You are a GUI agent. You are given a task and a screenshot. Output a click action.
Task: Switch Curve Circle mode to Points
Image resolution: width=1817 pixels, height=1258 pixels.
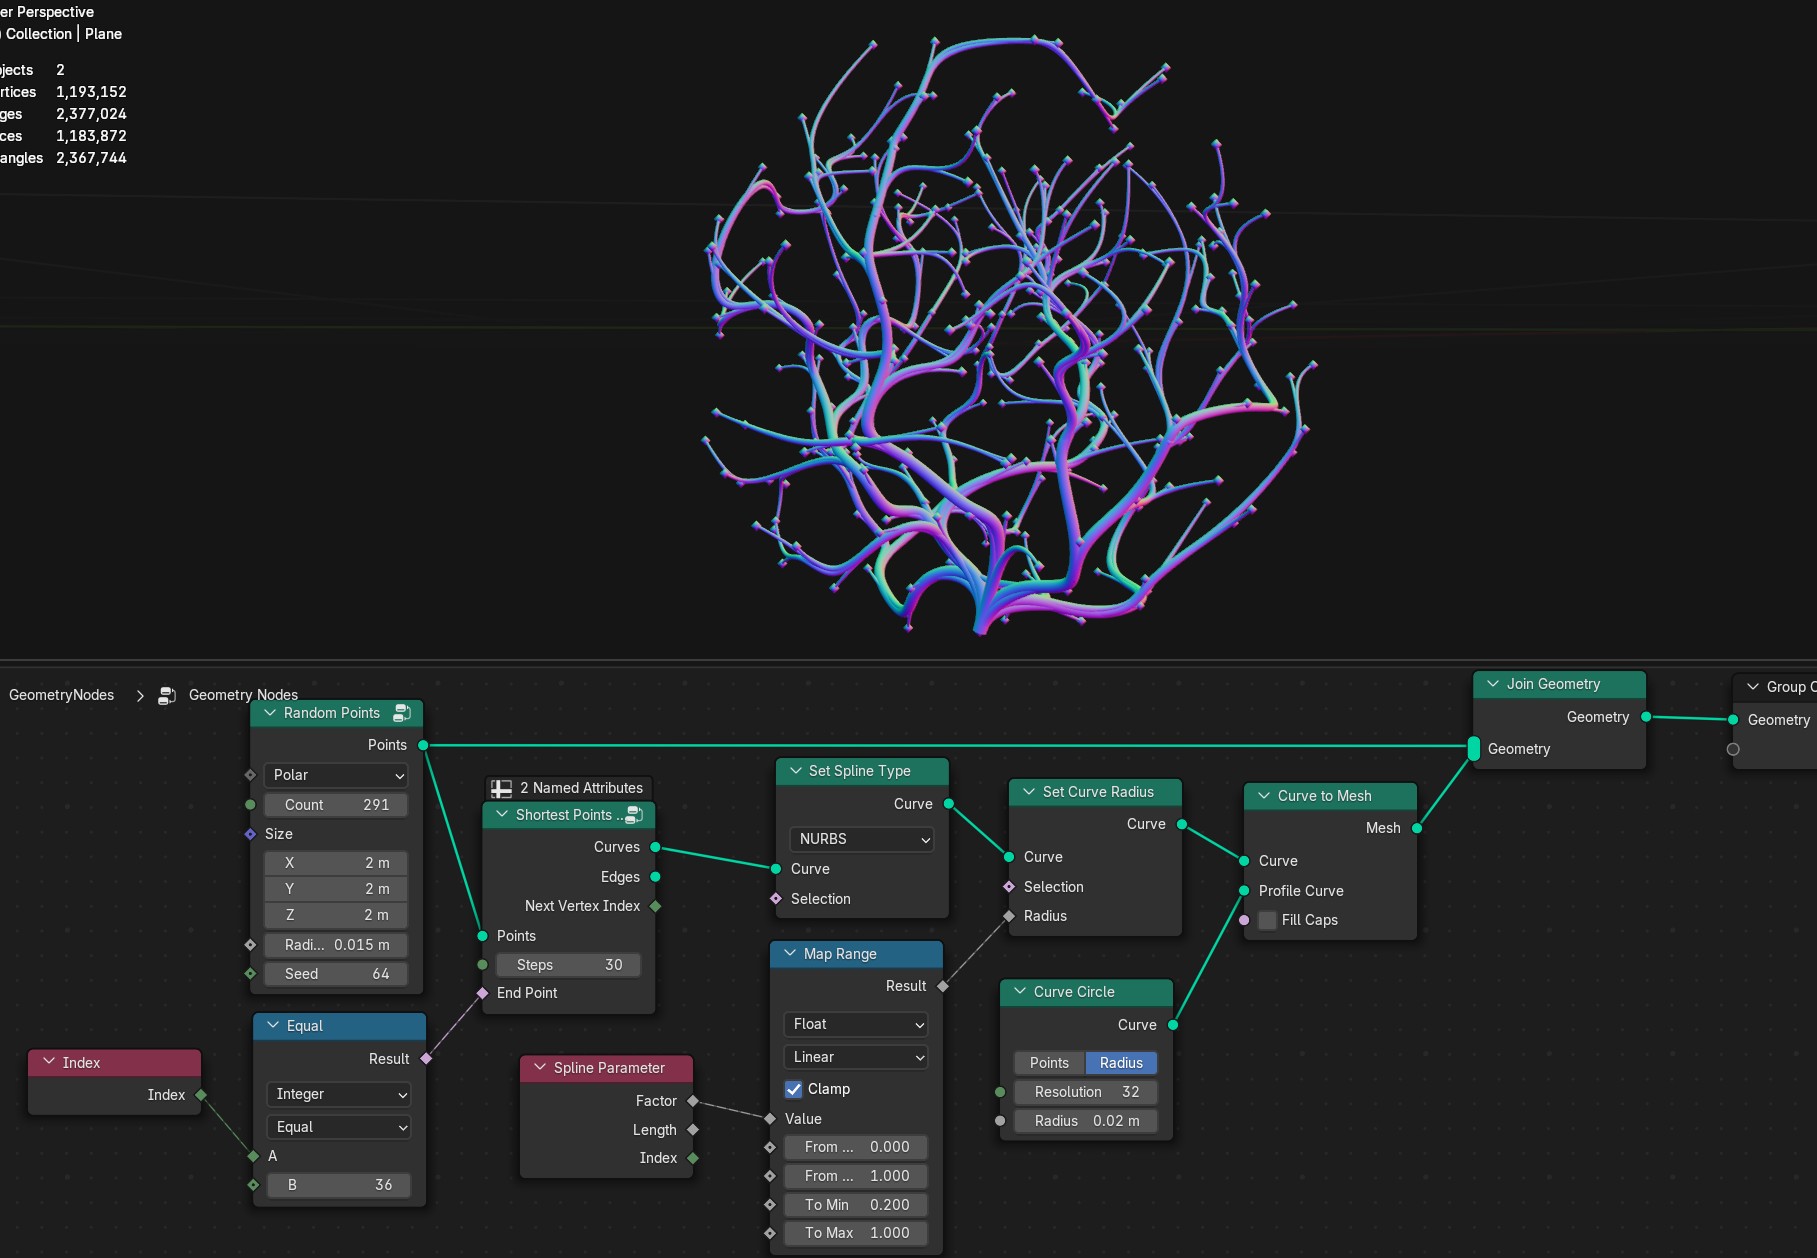[1049, 1063]
